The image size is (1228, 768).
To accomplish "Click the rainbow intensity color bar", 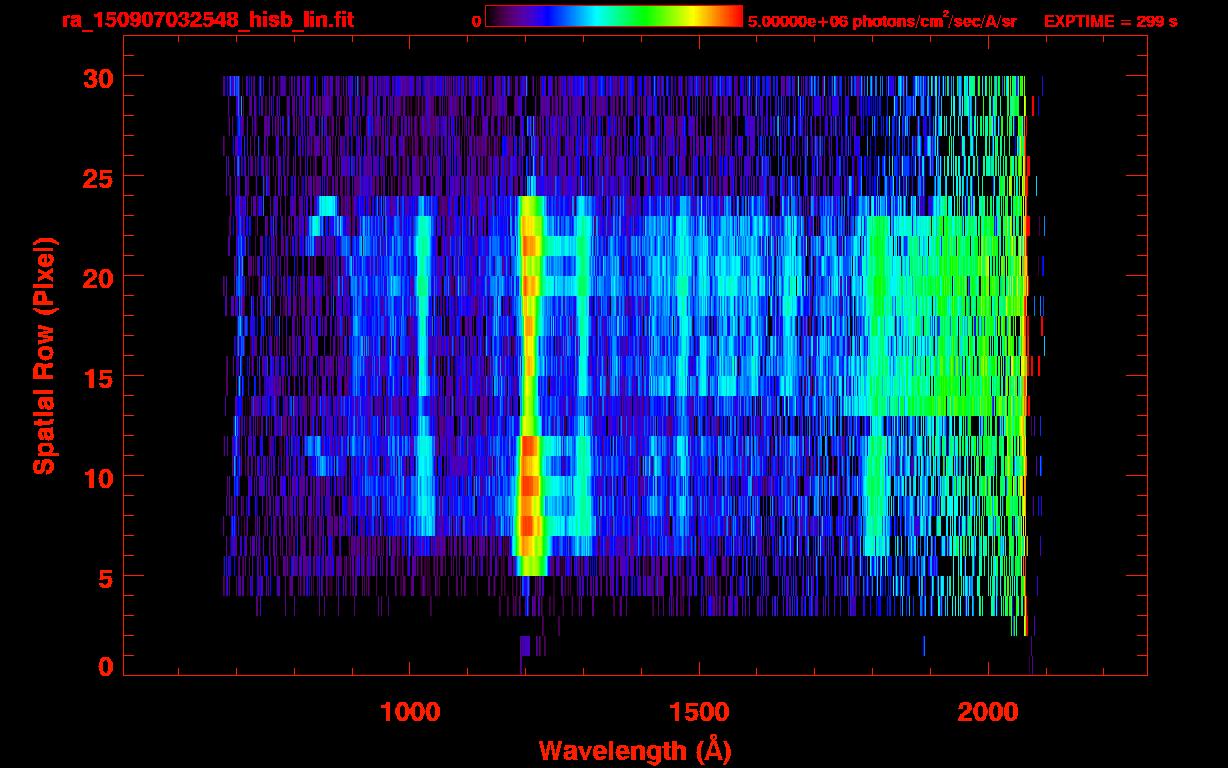I will (613, 16).
